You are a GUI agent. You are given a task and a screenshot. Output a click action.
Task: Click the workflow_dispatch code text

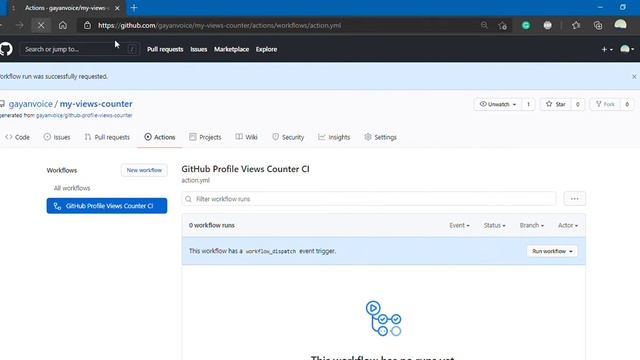click(271, 251)
